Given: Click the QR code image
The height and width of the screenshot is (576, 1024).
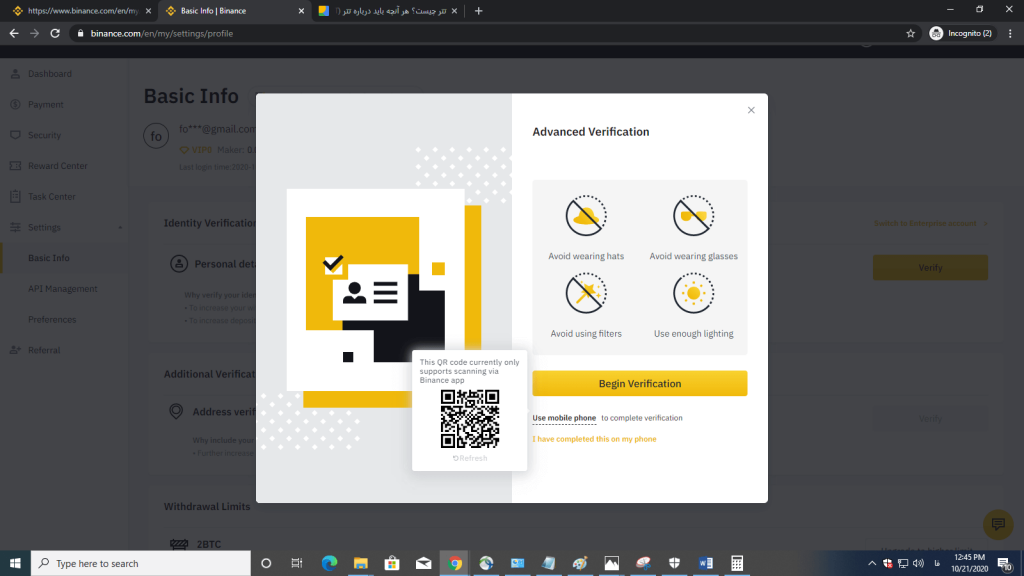Looking at the screenshot, I should click(x=470, y=419).
